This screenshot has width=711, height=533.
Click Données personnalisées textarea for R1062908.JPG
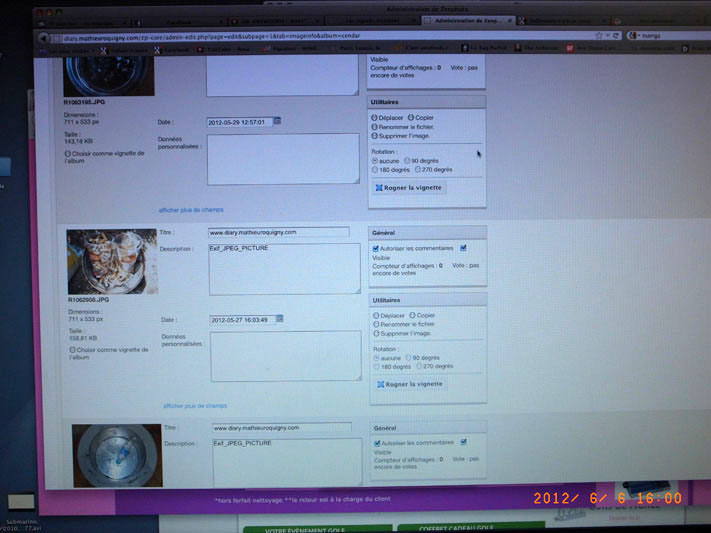tap(286, 356)
